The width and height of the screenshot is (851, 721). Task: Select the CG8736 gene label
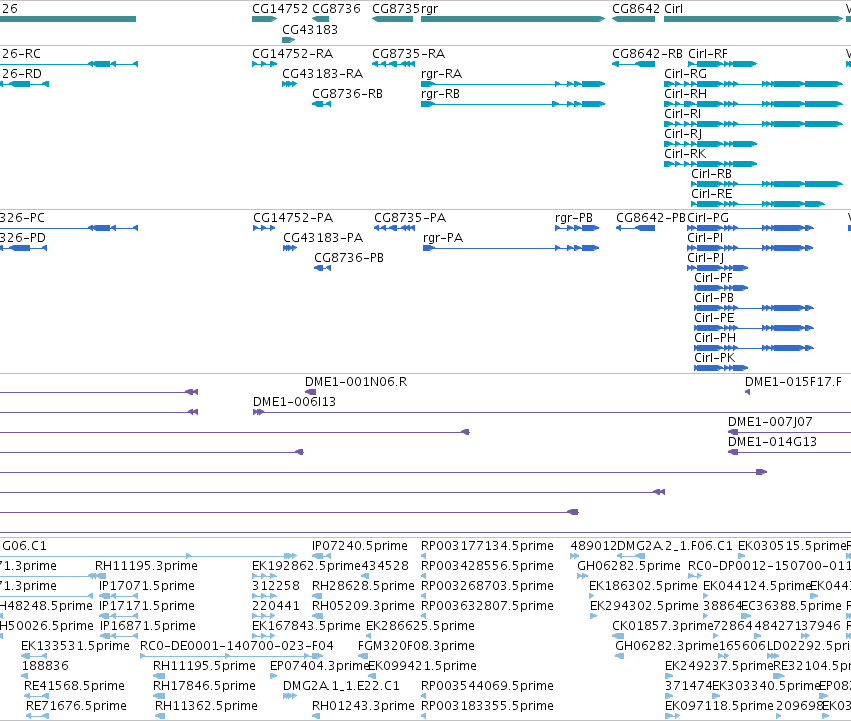(x=336, y=9)
